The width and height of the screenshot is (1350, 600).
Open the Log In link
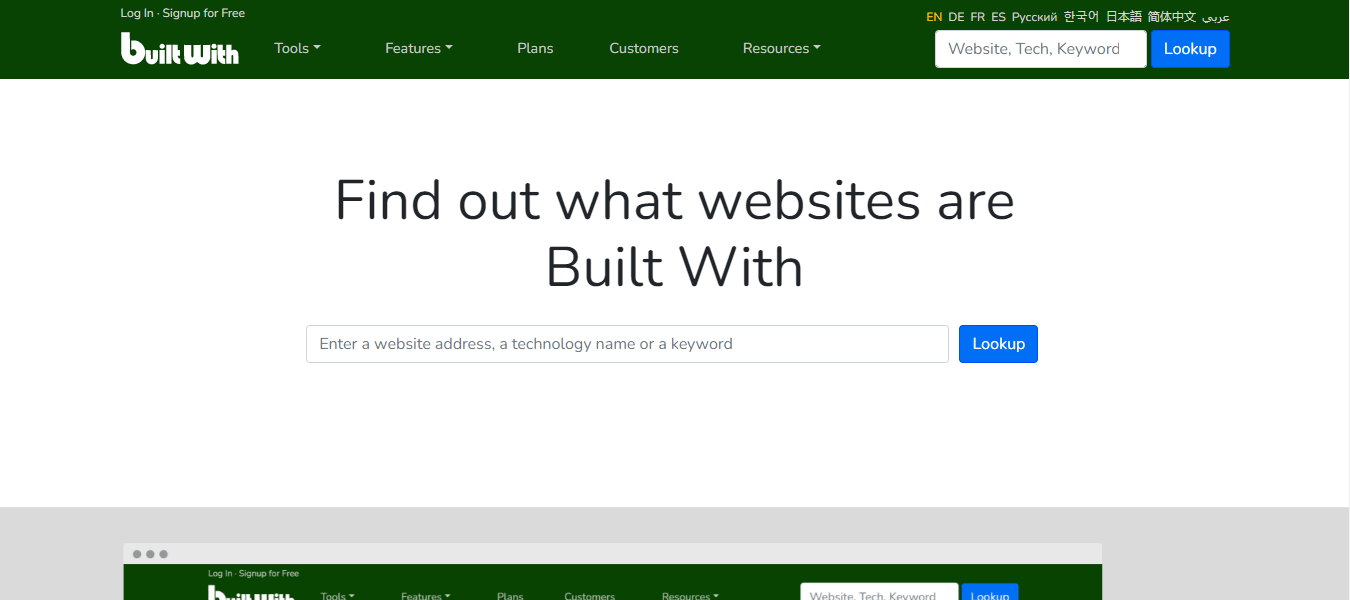pos(136,13)
